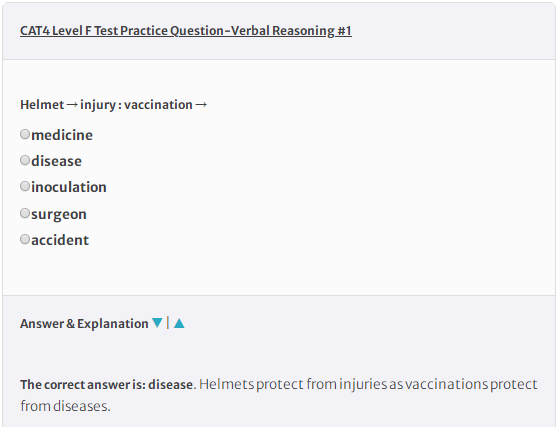Click the Helmet injury vaccination question text
The image size is (558, 427).
point(114,105)
